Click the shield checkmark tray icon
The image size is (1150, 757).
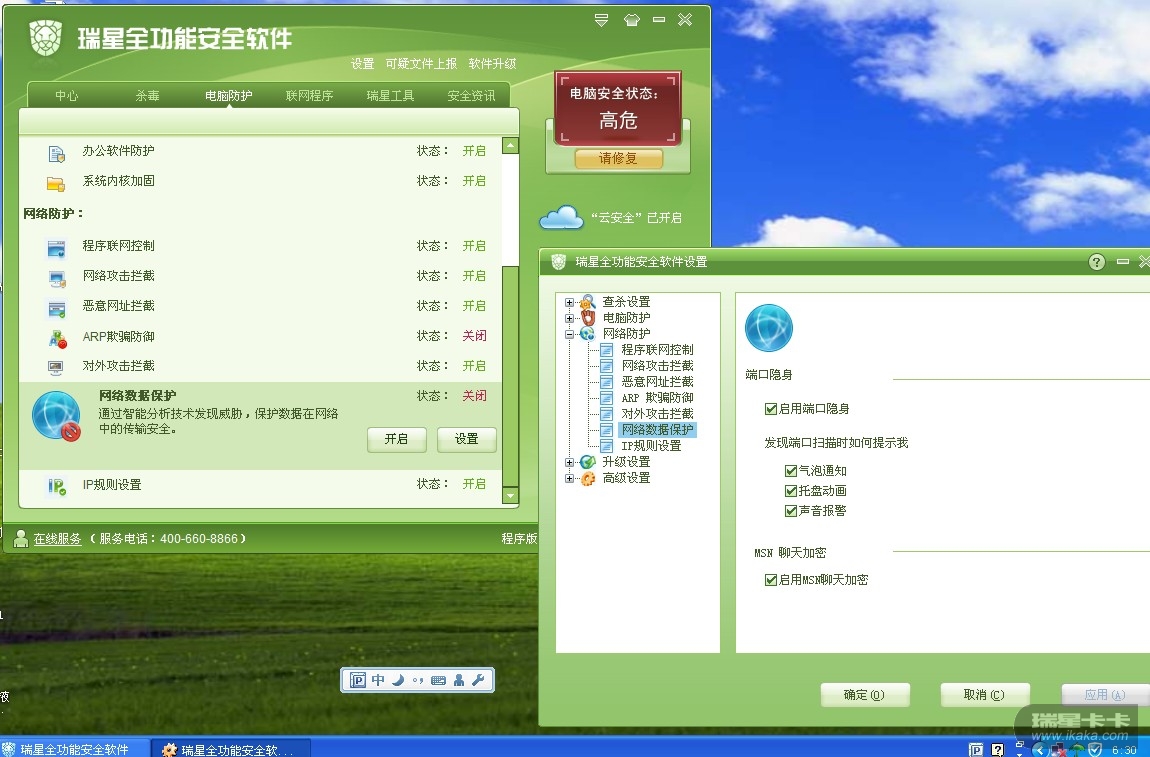tap(1095, 750)
